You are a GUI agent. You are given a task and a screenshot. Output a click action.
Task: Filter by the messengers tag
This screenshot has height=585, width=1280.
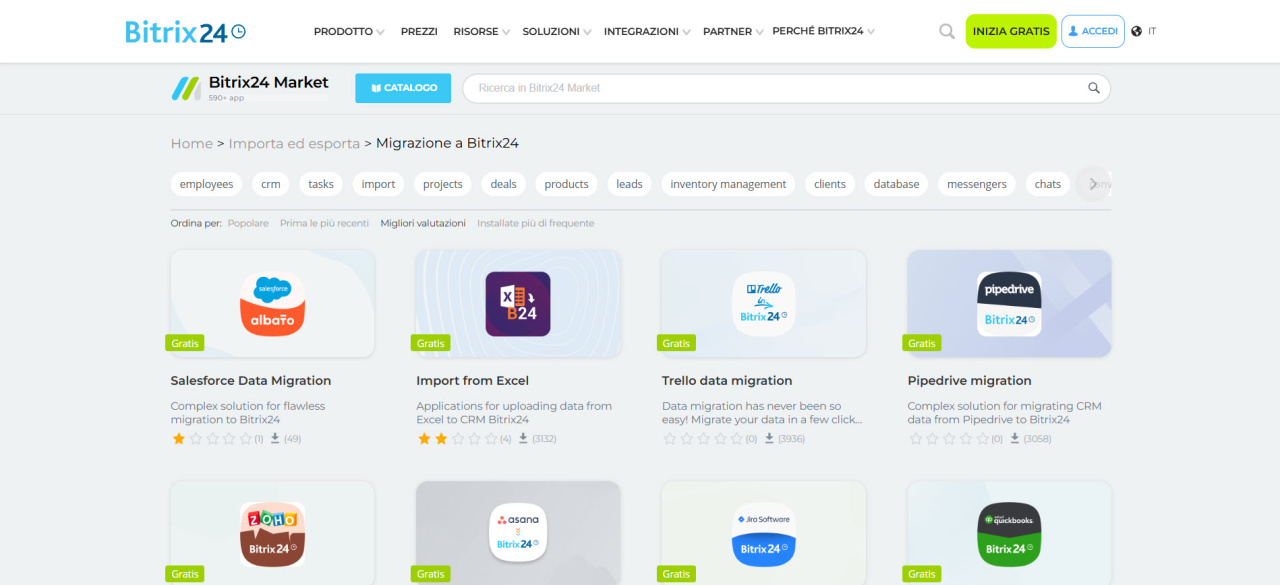click(x=977, y=184)
